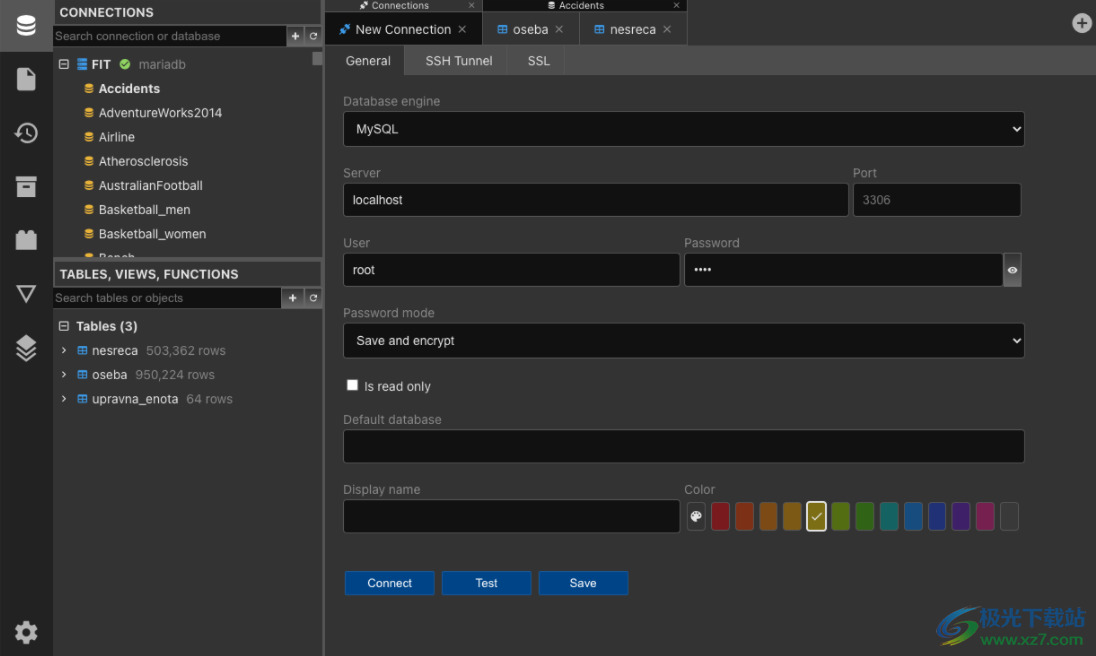Pick the empty no-color swatch
Viewport: 1096px width, 656px height.
[1009, 516]
